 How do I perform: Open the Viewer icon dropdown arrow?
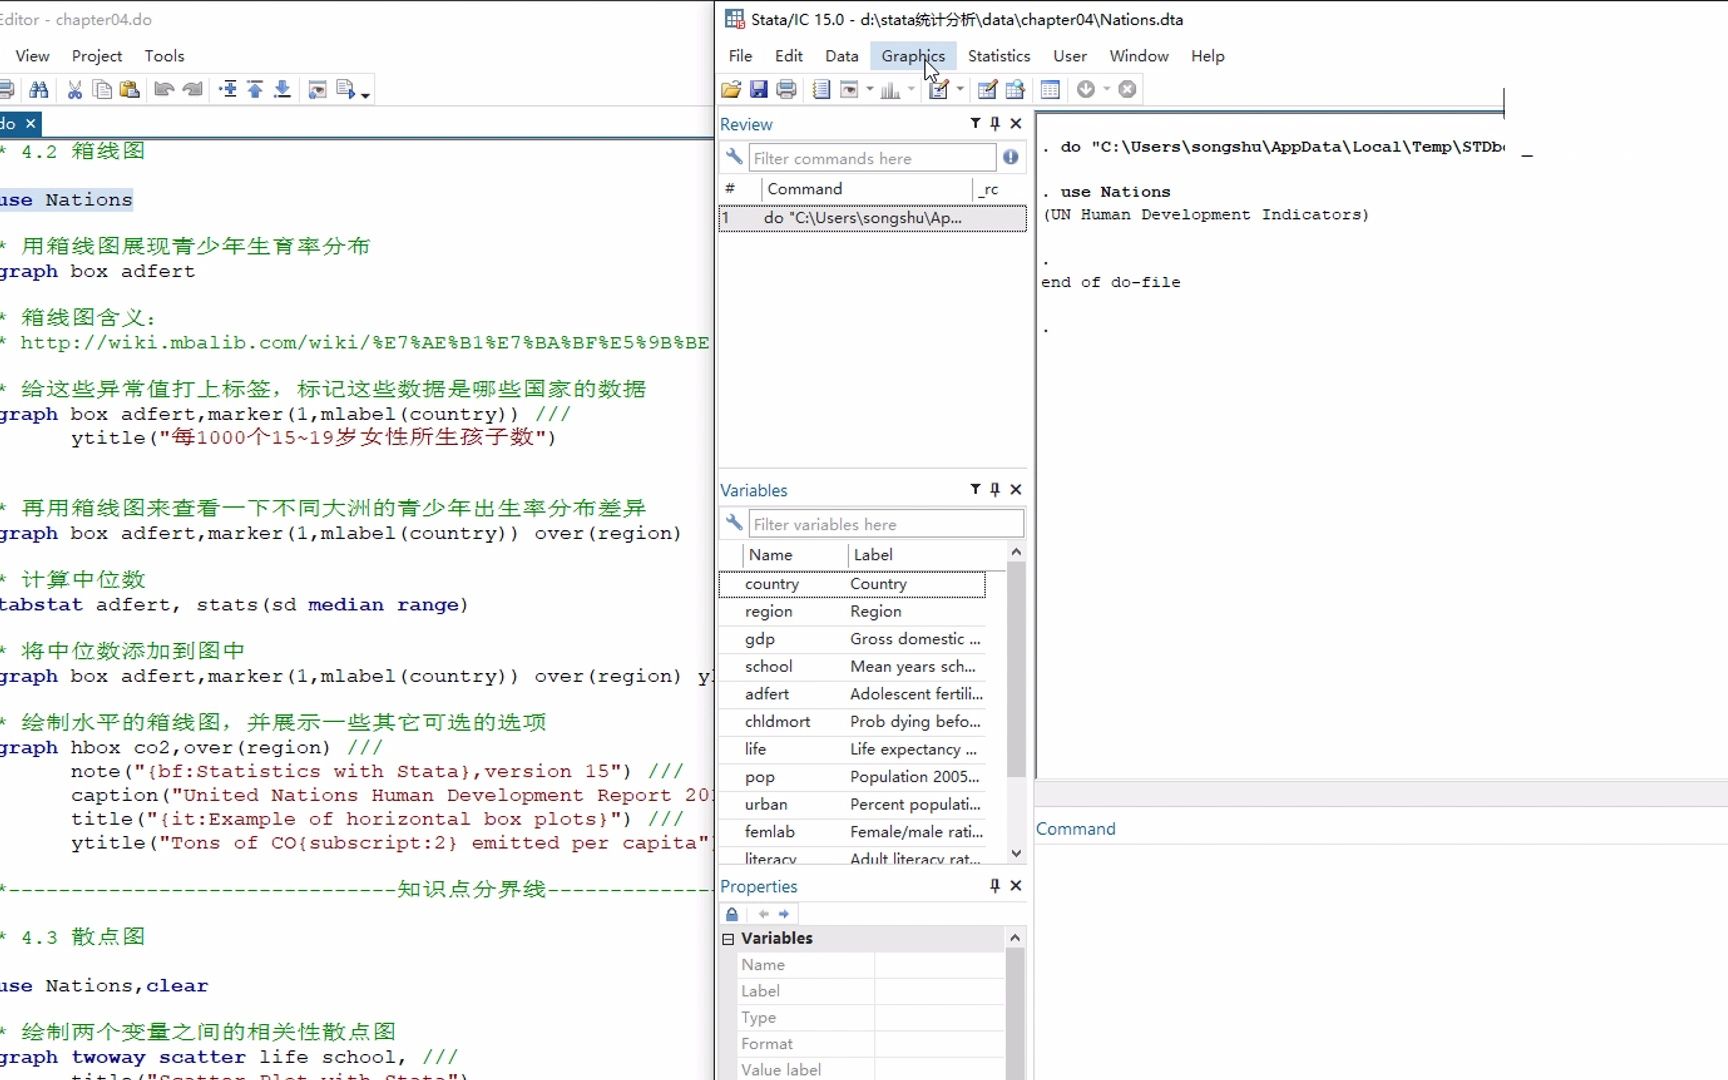coord(870,90)
